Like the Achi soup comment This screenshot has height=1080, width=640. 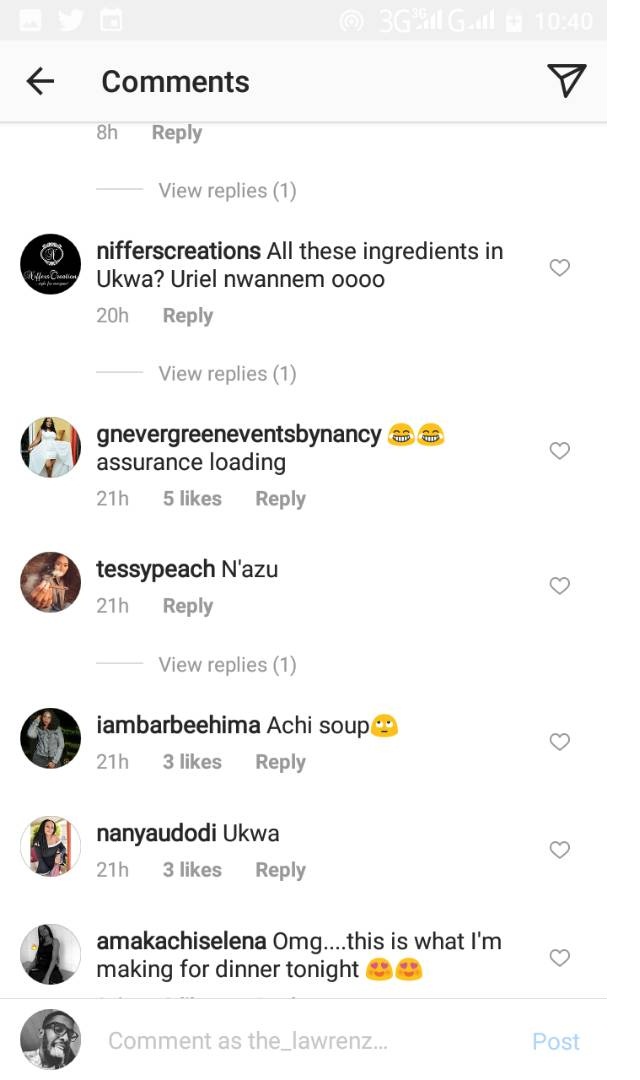pos(560,742)
